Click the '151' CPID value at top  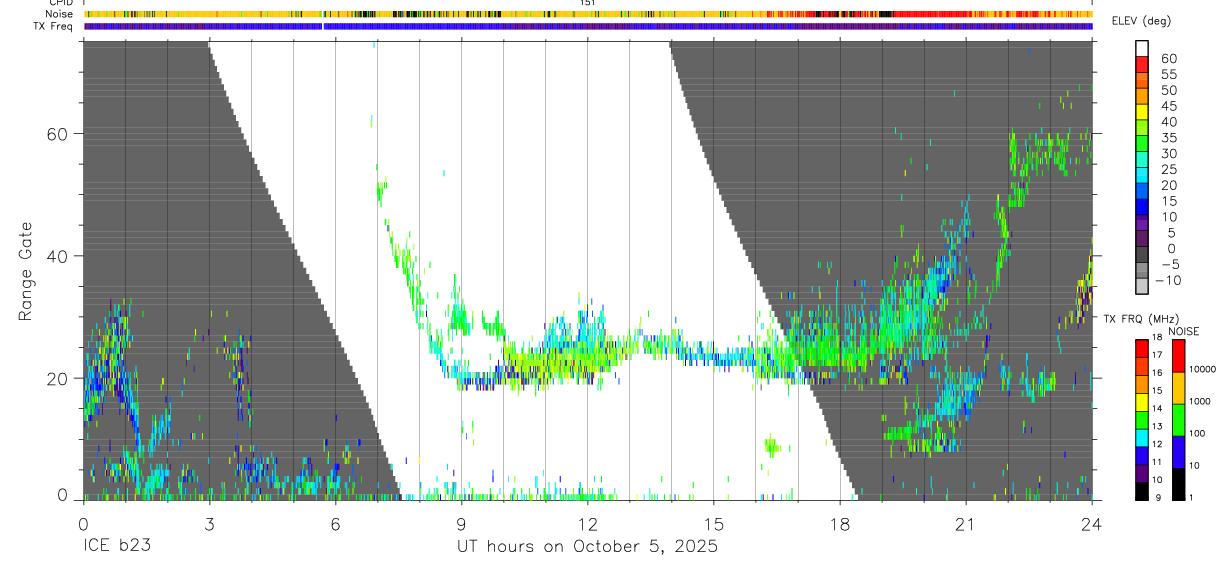(588, 3)
